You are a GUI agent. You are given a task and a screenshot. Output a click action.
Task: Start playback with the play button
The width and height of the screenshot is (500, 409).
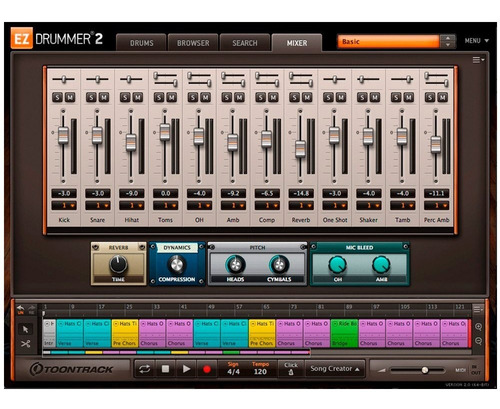tap(186, 369)
